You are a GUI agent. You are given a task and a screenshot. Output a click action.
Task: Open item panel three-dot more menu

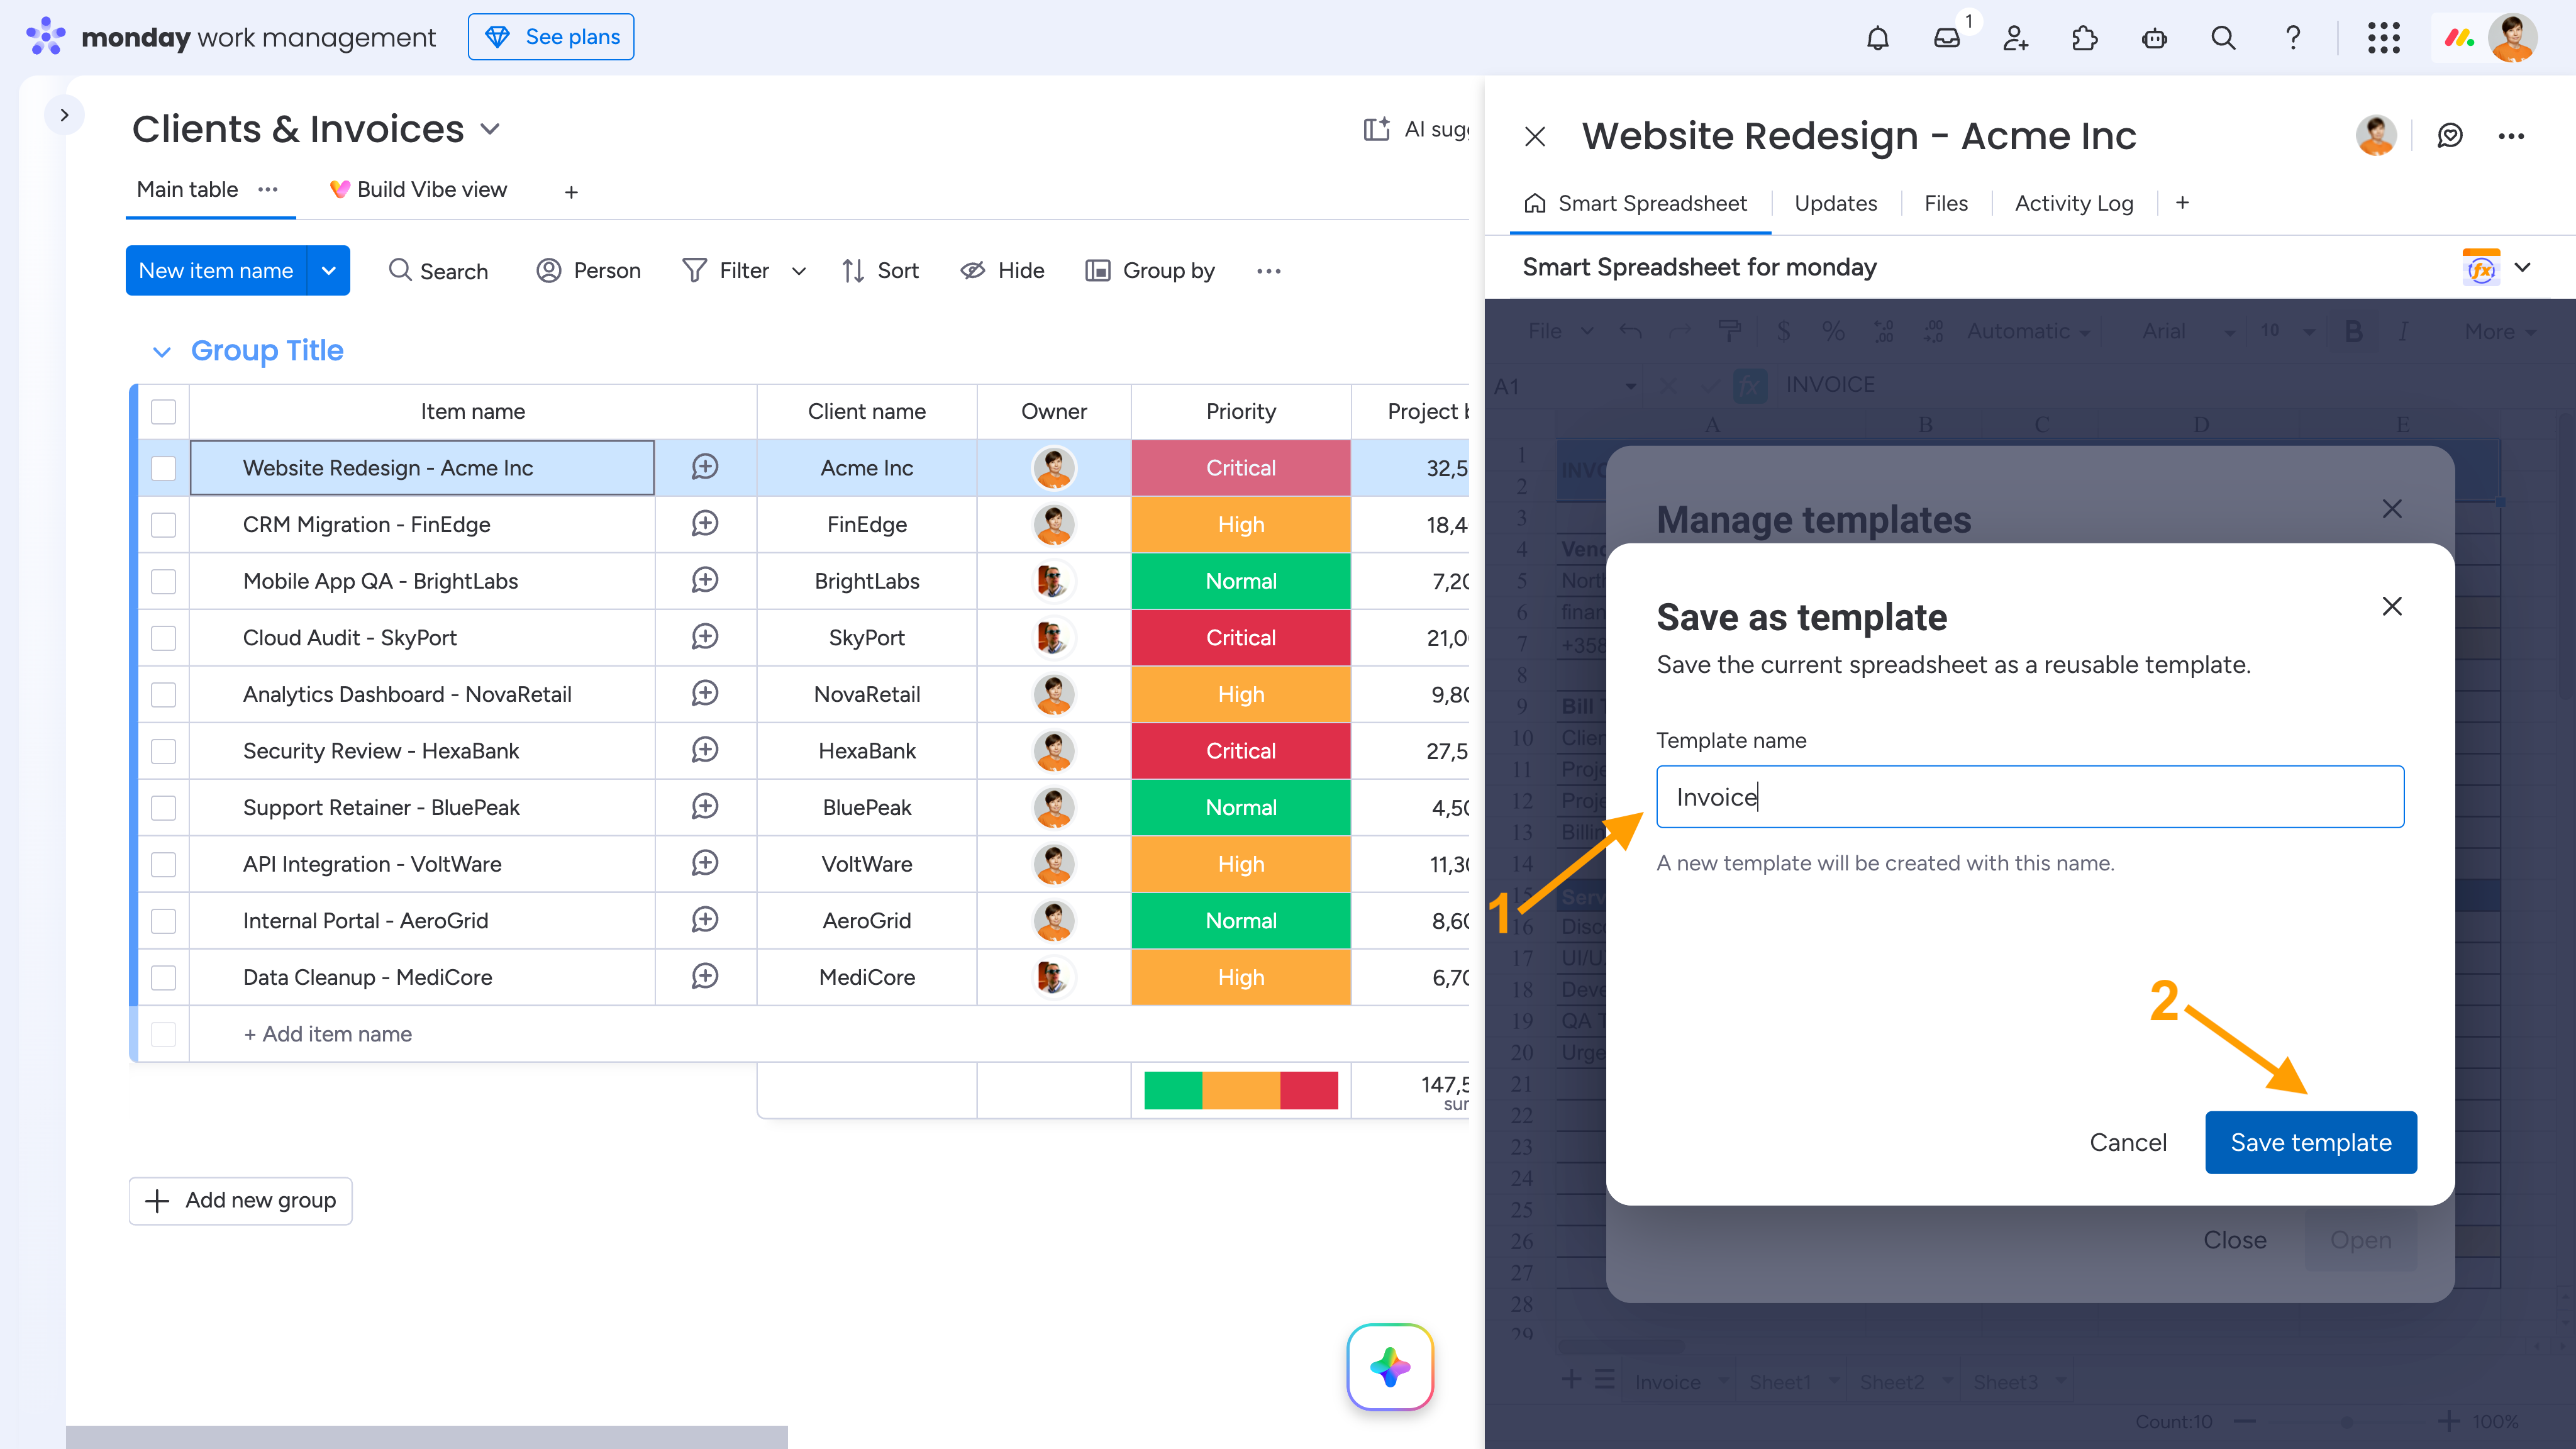2511,136
